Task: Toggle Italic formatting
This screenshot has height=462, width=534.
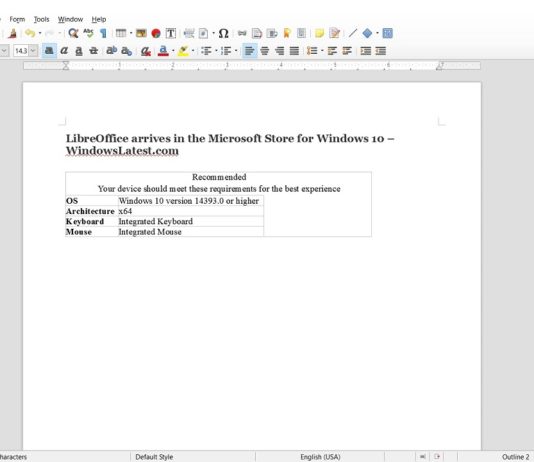Action: coord(64,51)
